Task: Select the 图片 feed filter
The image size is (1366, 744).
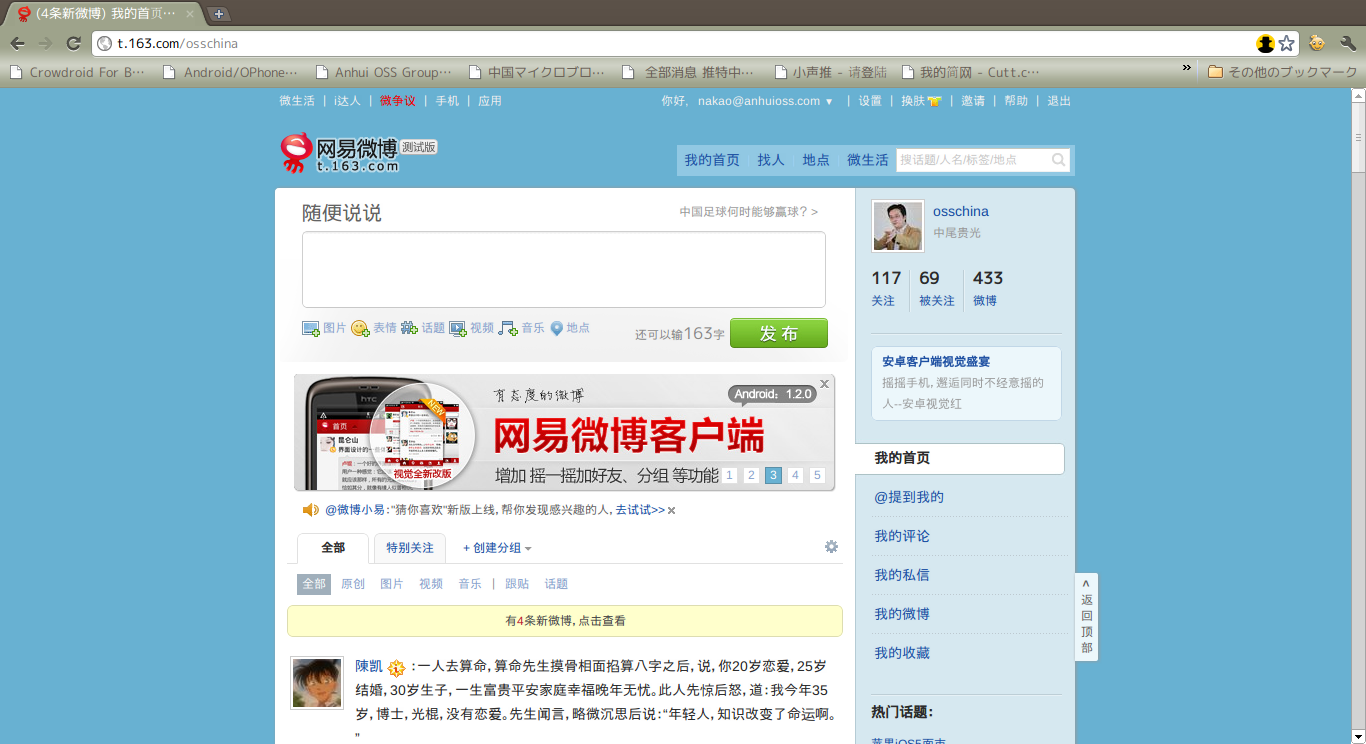Action: click(392, 584)
